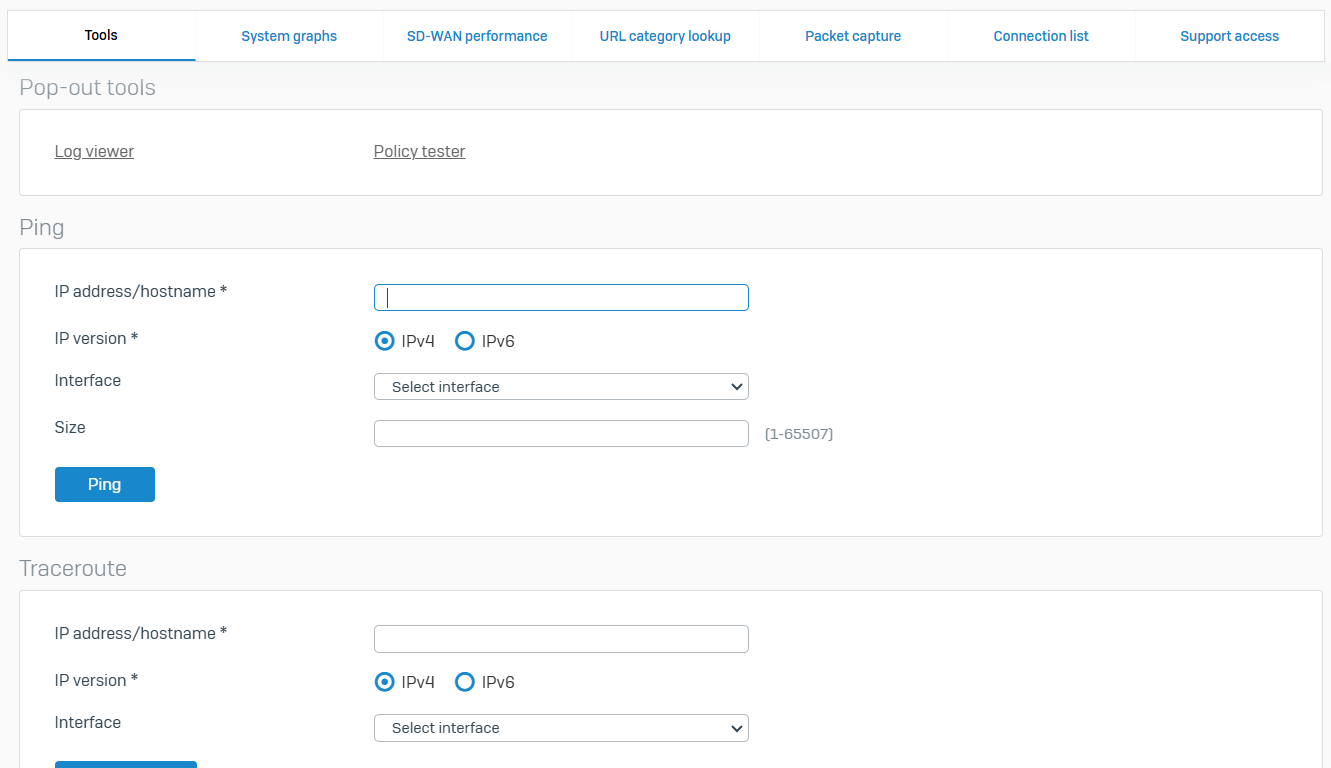Screen dimensions: 1331x768
Task: Switch to the Connection list tab
Action: [x=1041, y=36]
